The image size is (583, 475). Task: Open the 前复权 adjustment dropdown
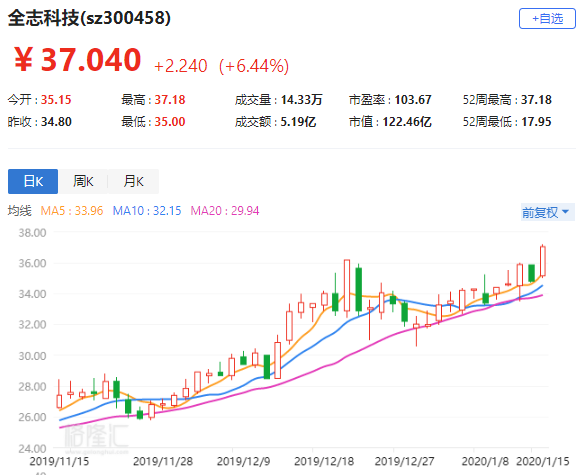point(548,212)
